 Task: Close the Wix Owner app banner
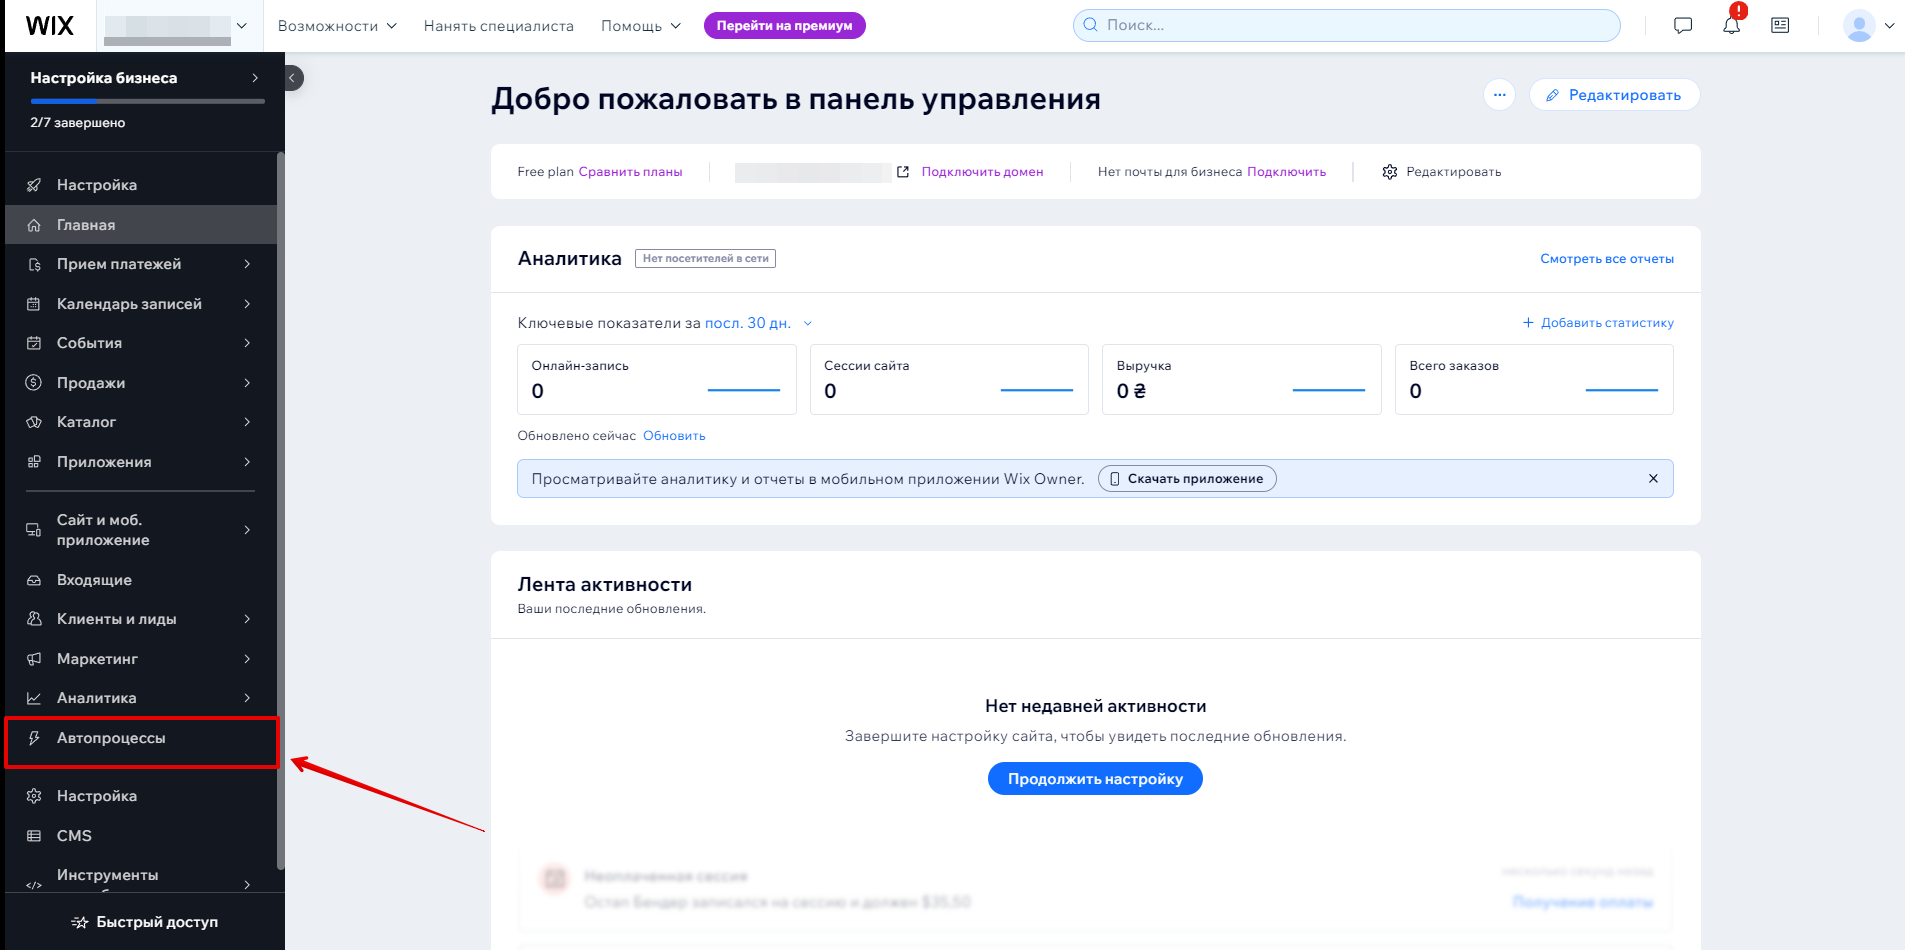coord(1653,479)
